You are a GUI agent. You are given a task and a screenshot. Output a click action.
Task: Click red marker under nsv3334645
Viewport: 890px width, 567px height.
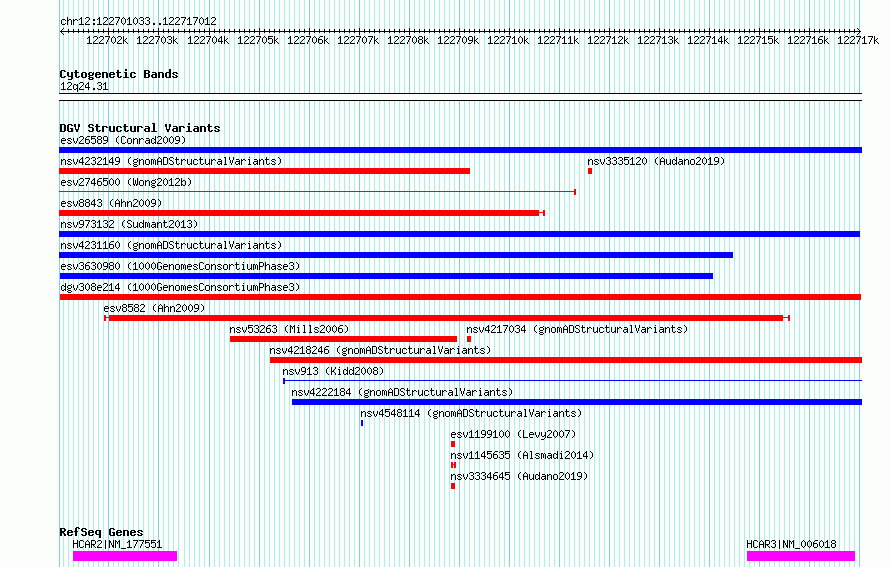453,486
